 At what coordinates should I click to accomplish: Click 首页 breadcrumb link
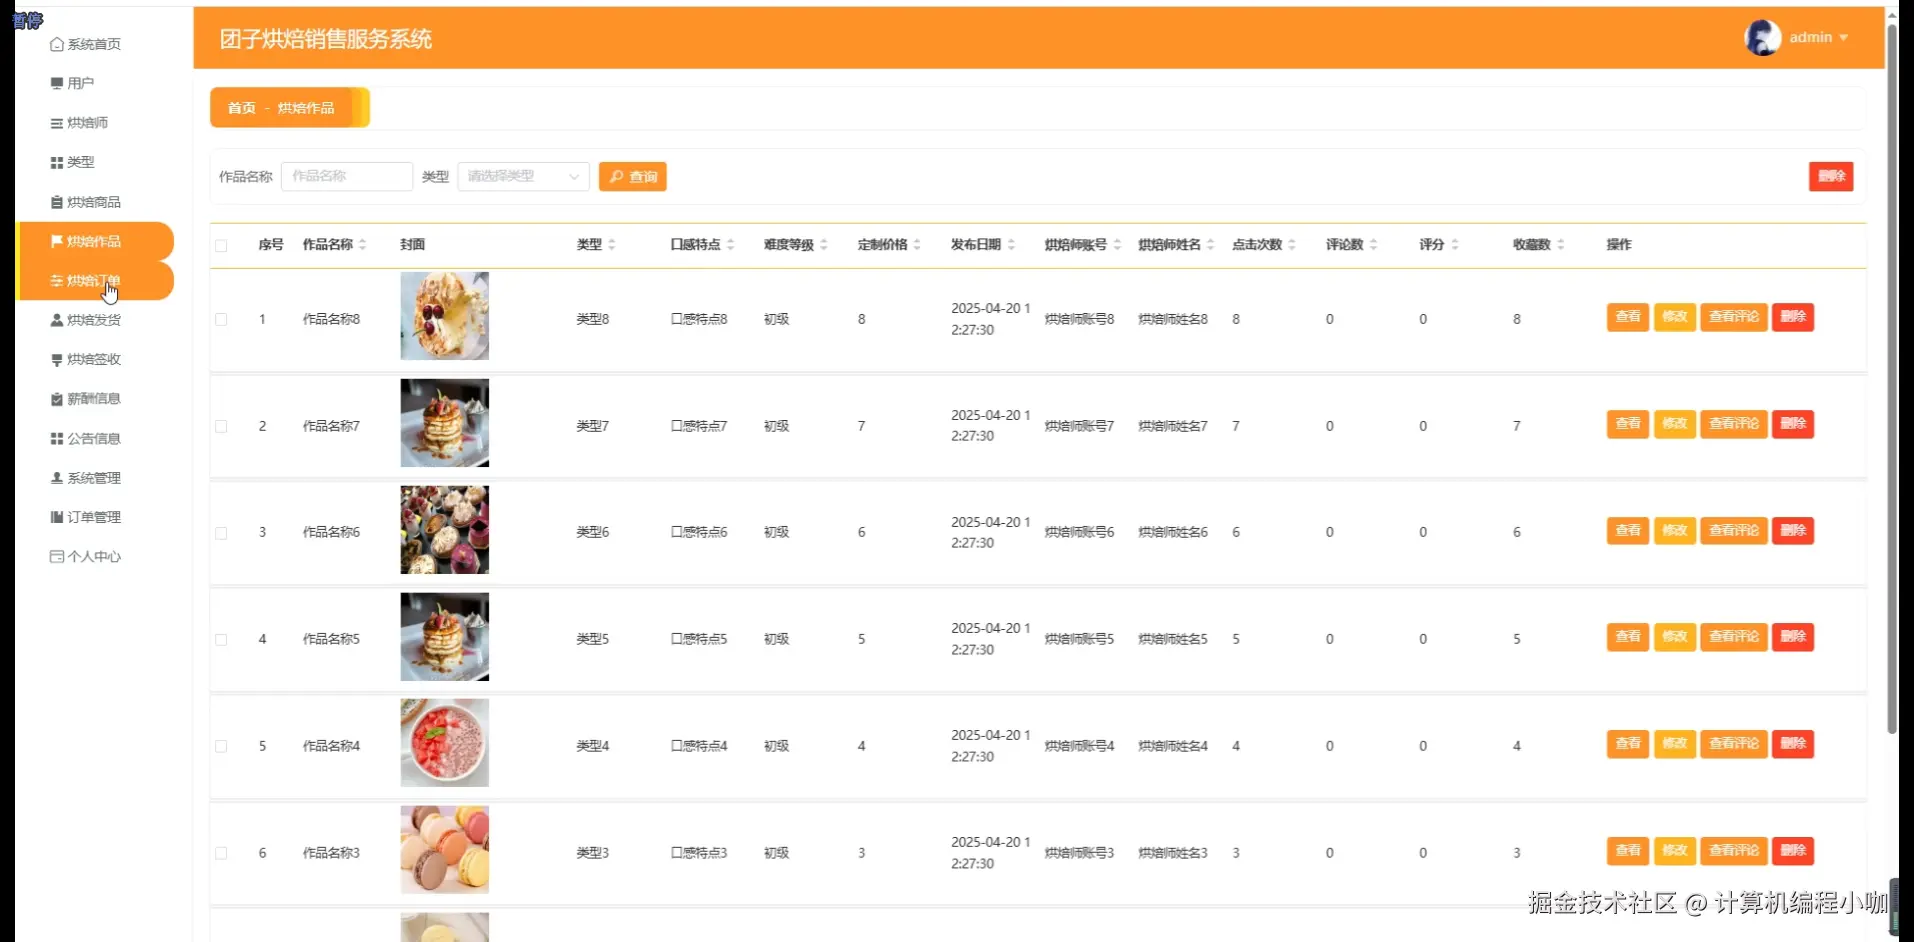(242, 108)
